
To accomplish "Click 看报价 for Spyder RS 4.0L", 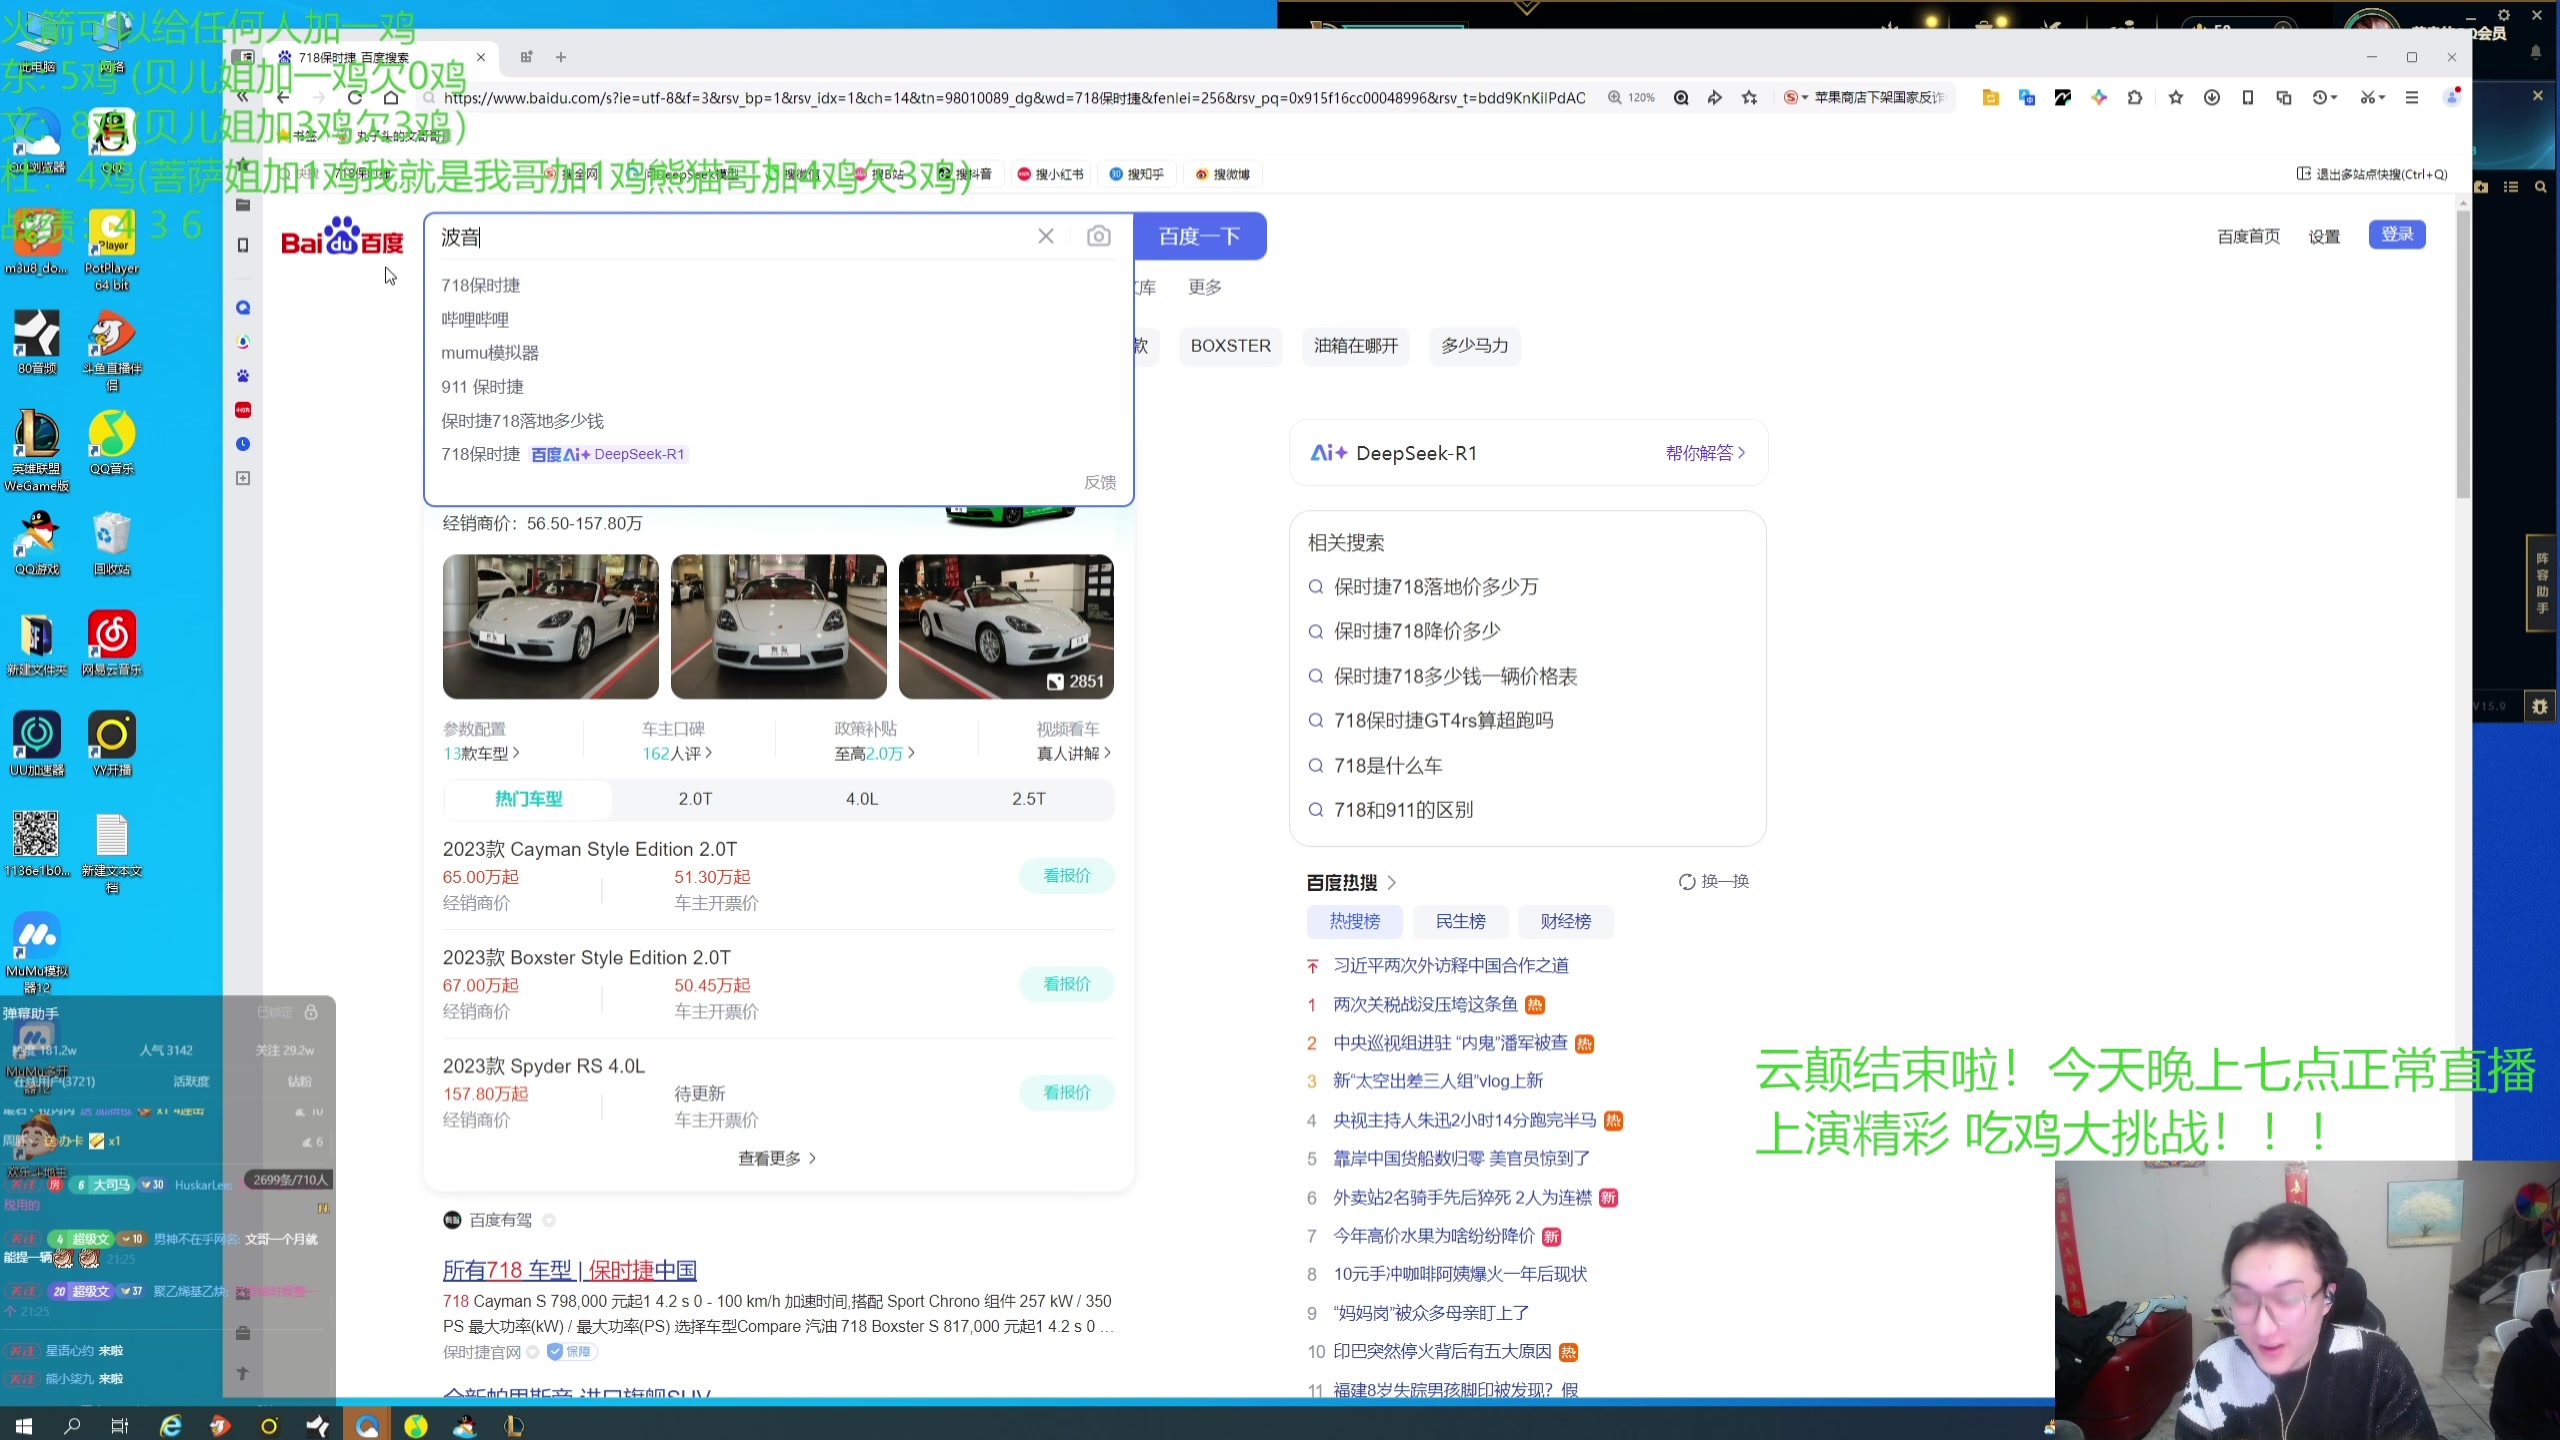I will coord(1067,1092).
